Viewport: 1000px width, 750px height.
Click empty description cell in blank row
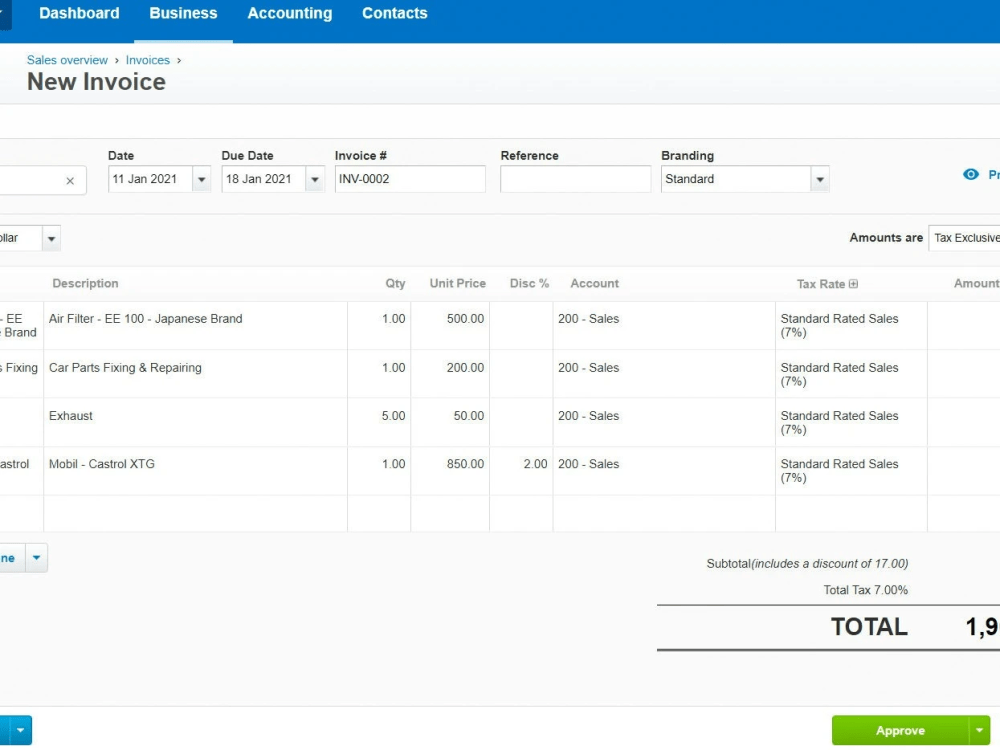pyautogui.click(x=195, y=513)
